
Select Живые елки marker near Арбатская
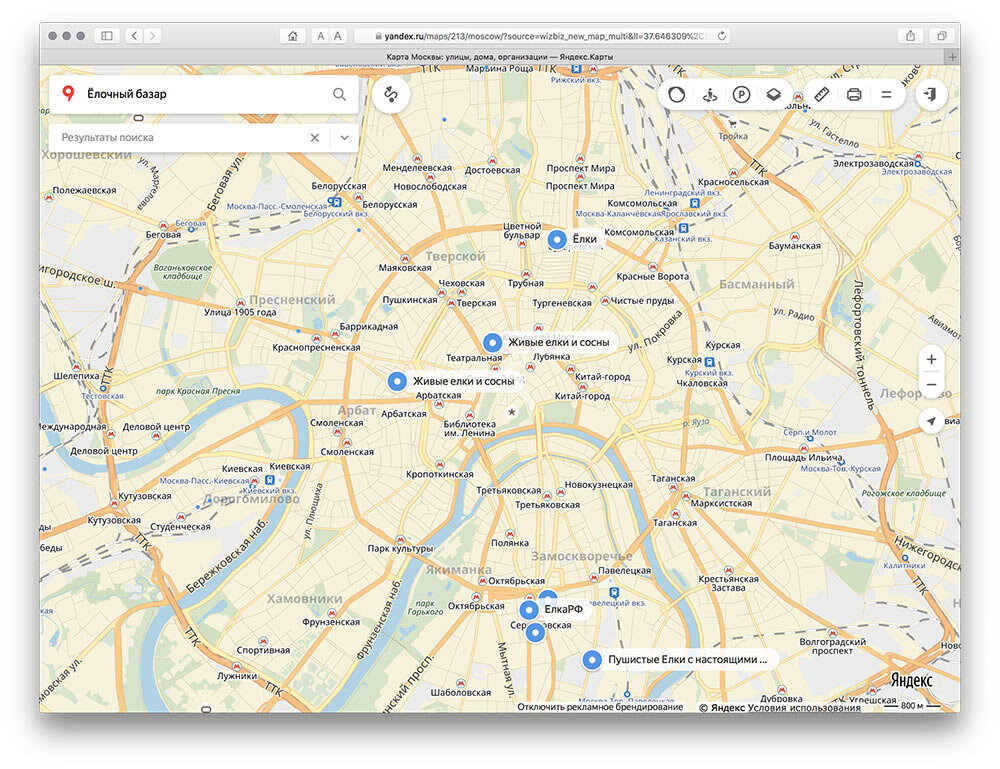[x=397, y=381]
